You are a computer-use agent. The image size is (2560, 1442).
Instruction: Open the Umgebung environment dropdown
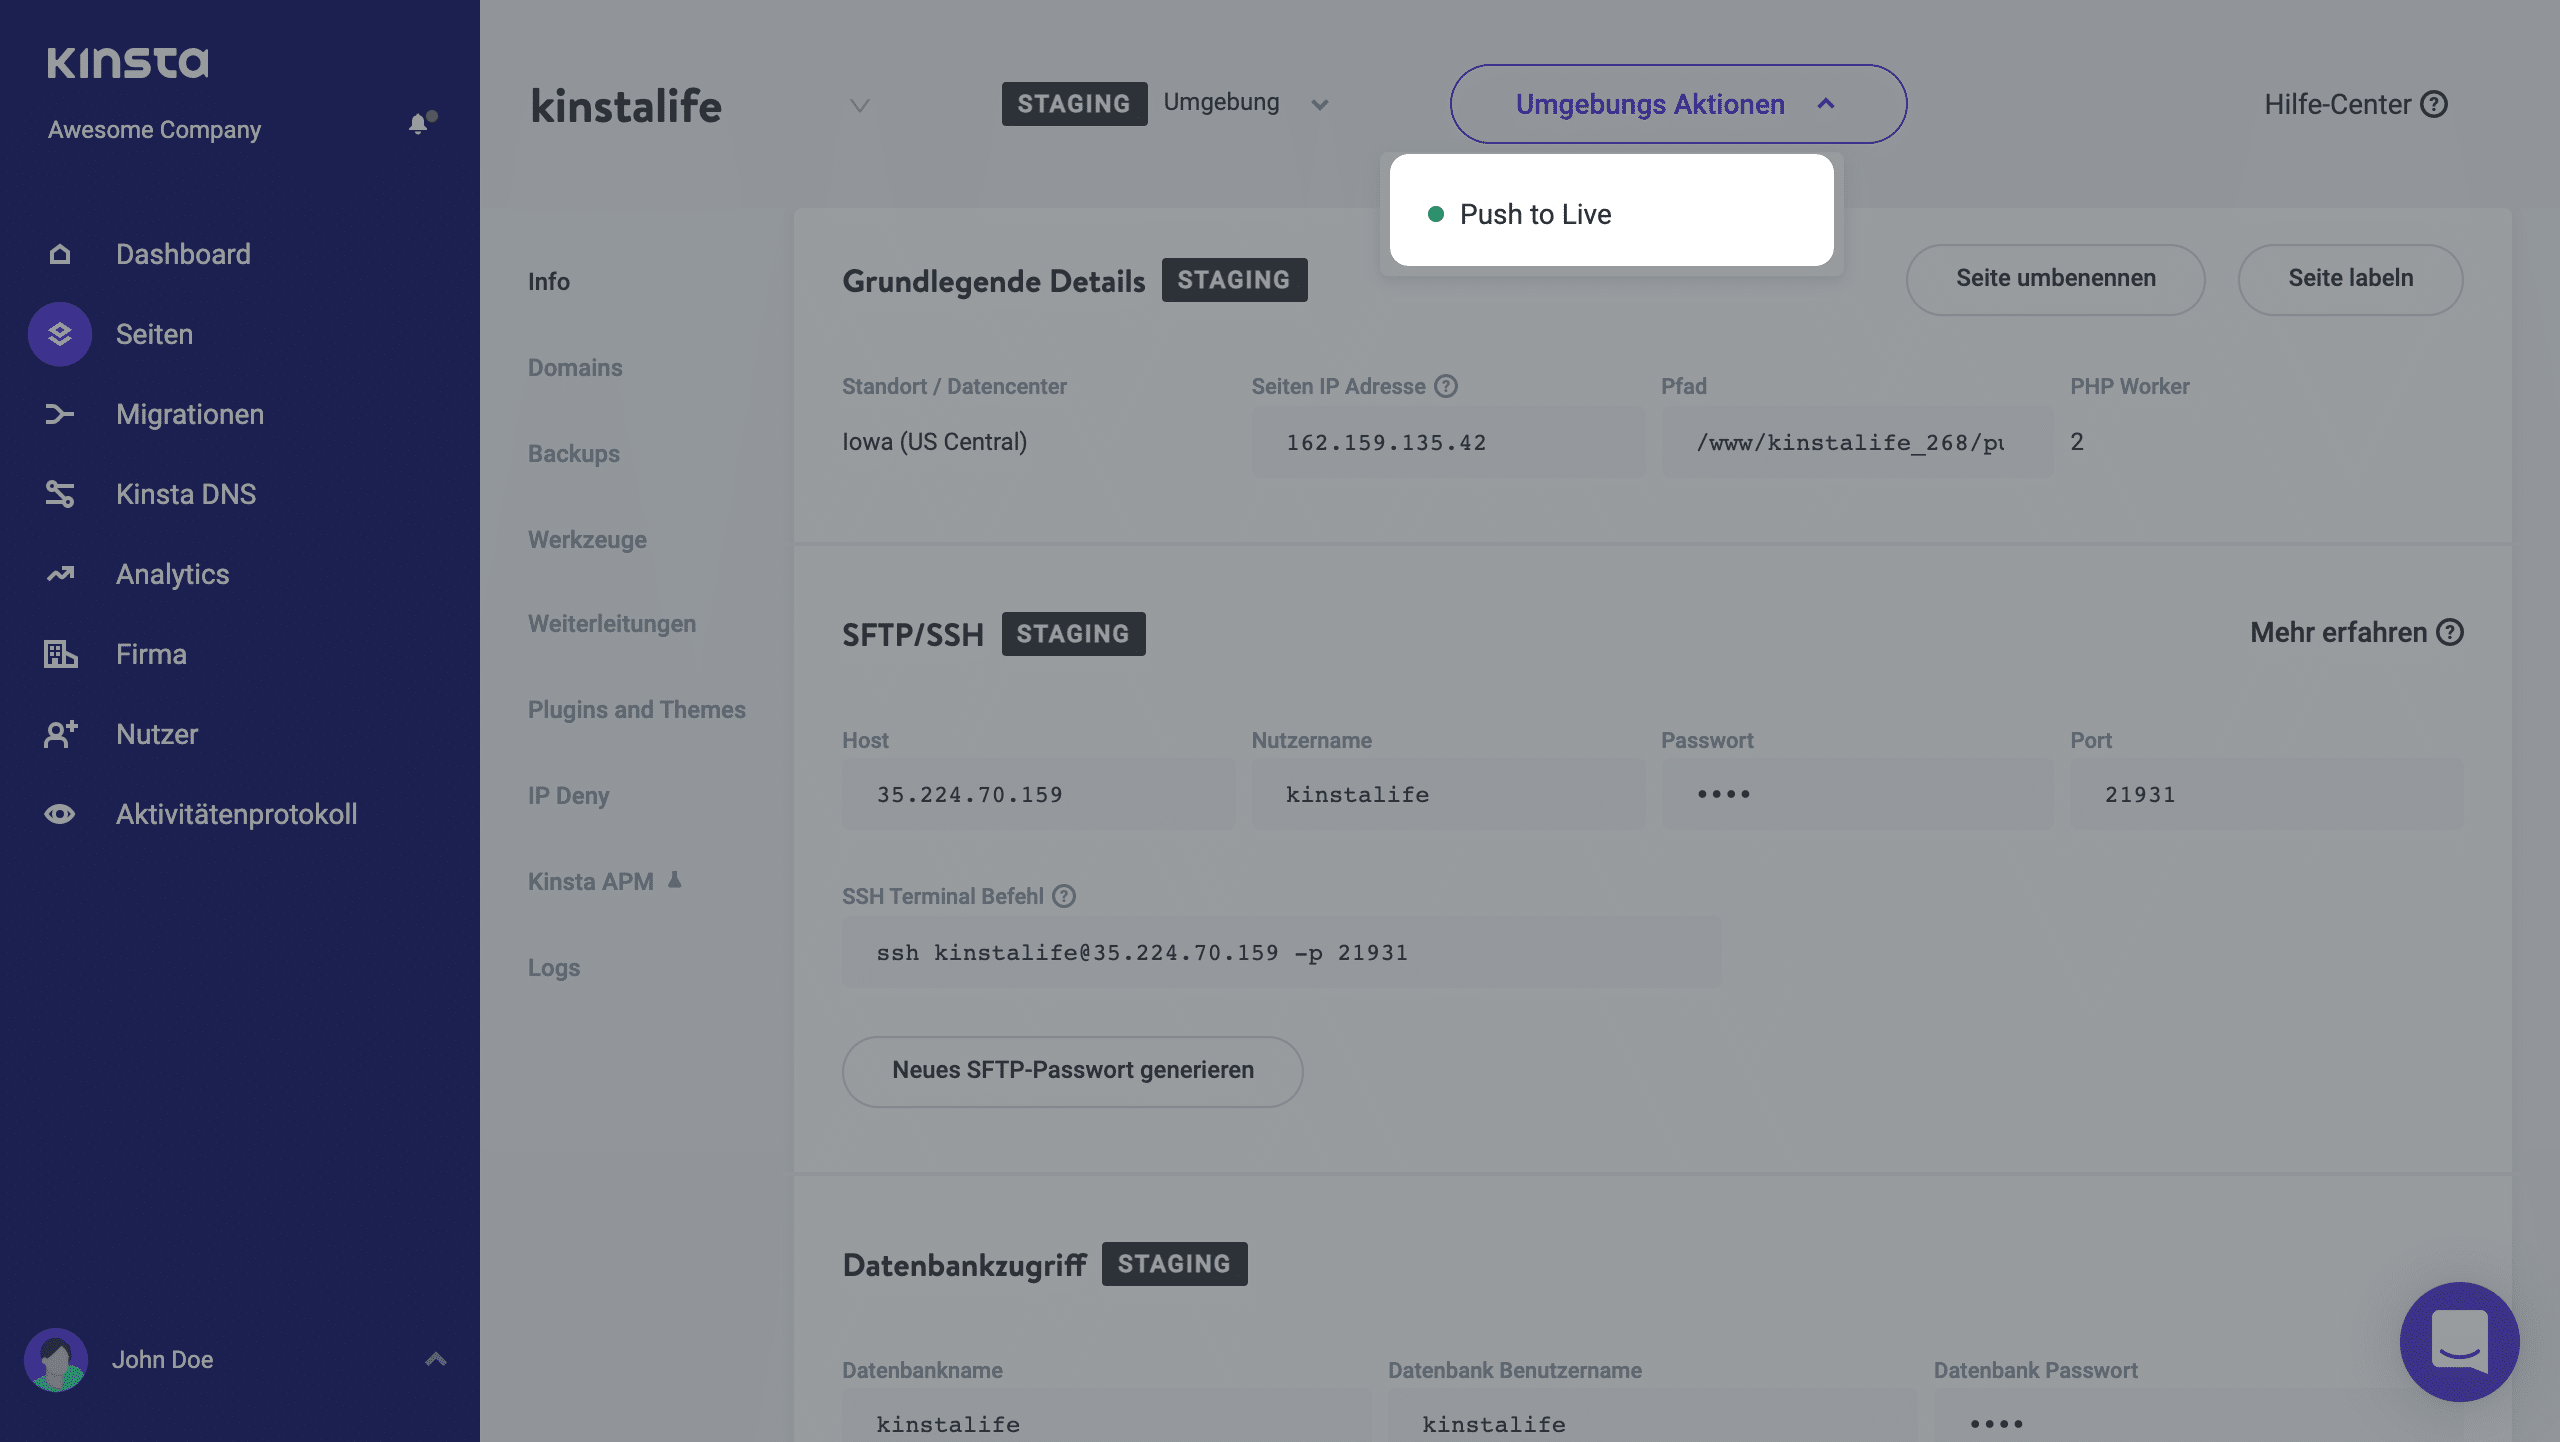(x=1318, y=104)
